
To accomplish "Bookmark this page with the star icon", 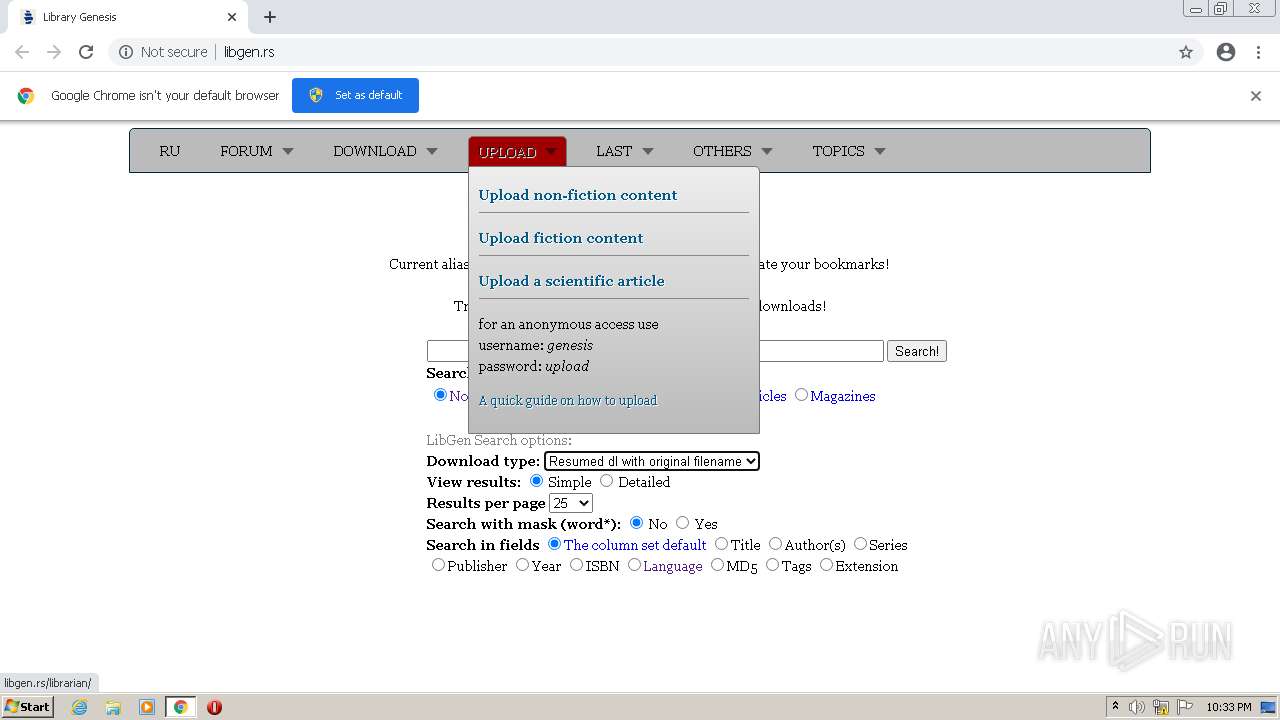I will pos(1186,52).
